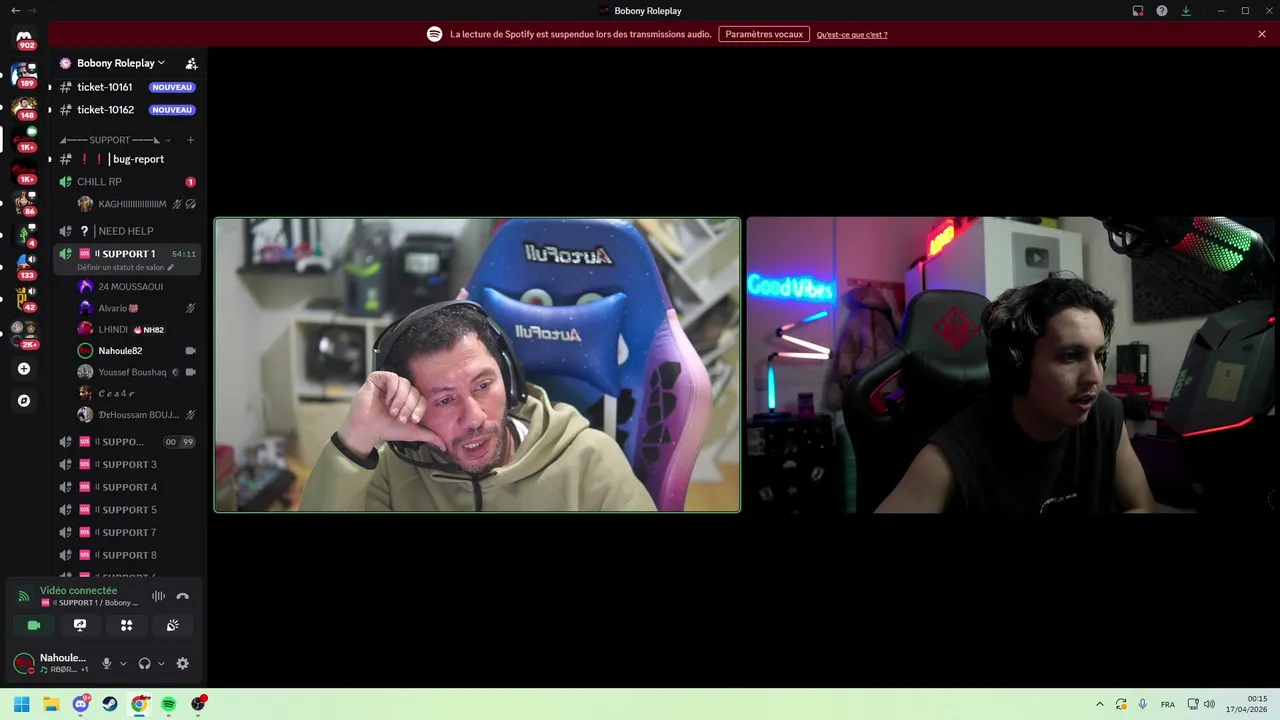The width and height of the screenshot is (1280, 720).
Task: Open the server with the 189 badge
Action: click(24, 75)
